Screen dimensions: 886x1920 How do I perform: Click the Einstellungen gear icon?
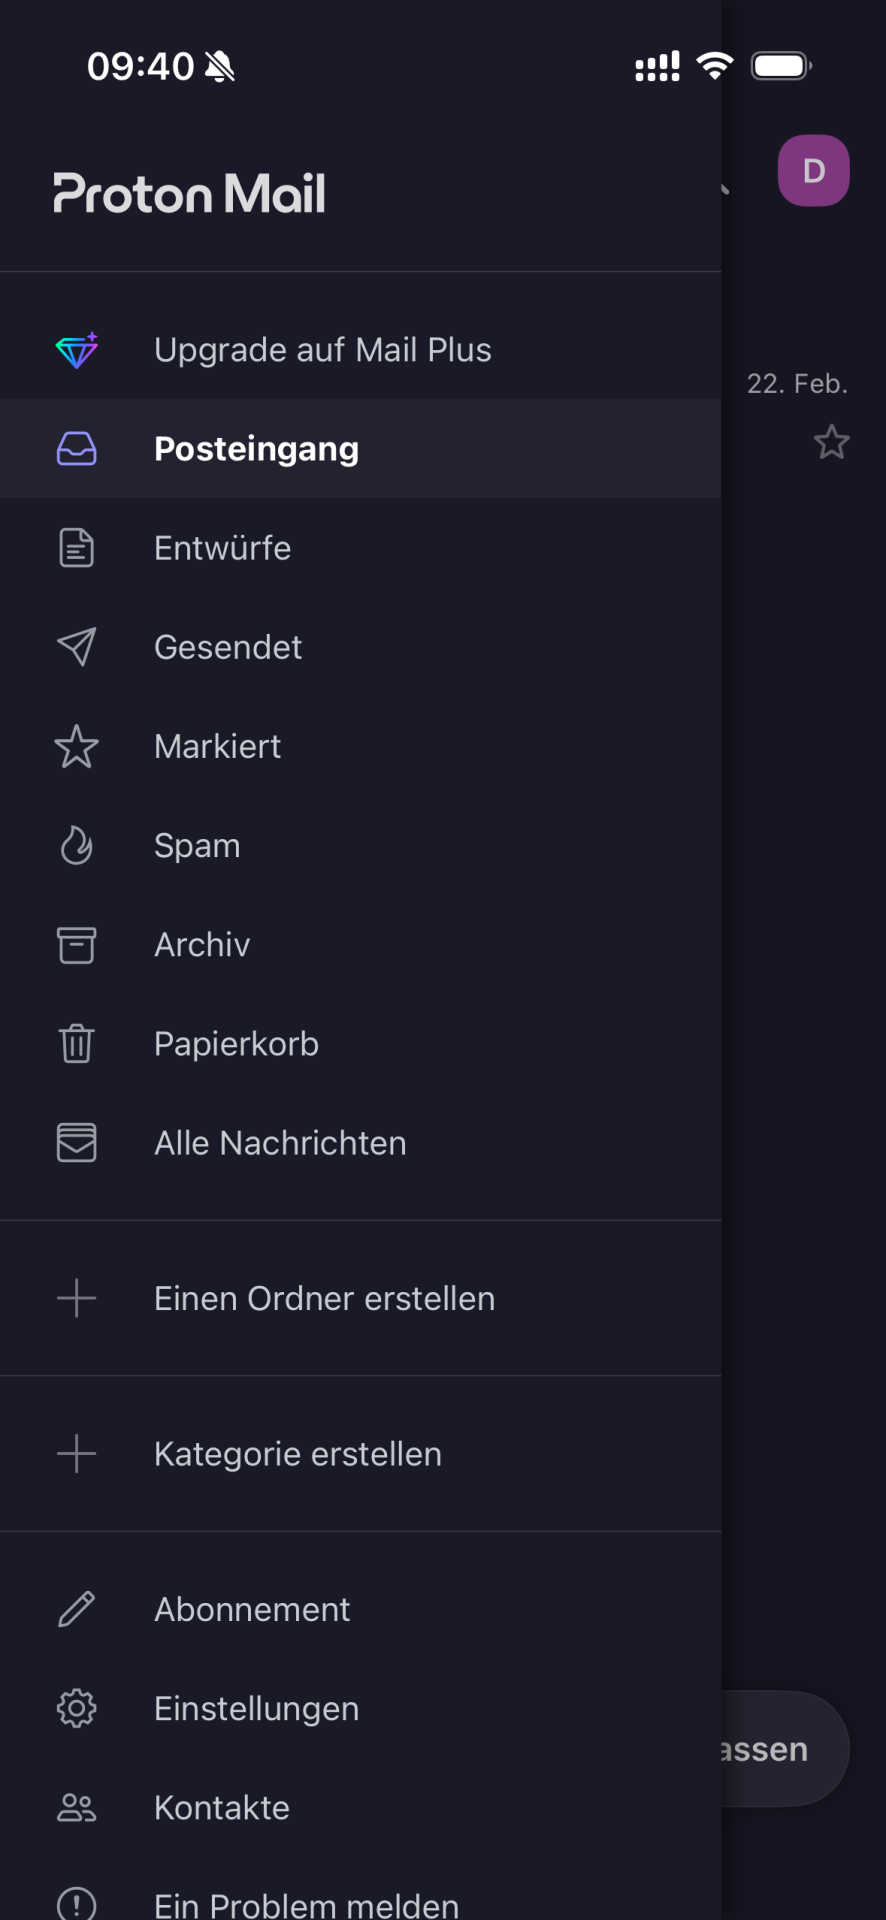point(77,1709)
